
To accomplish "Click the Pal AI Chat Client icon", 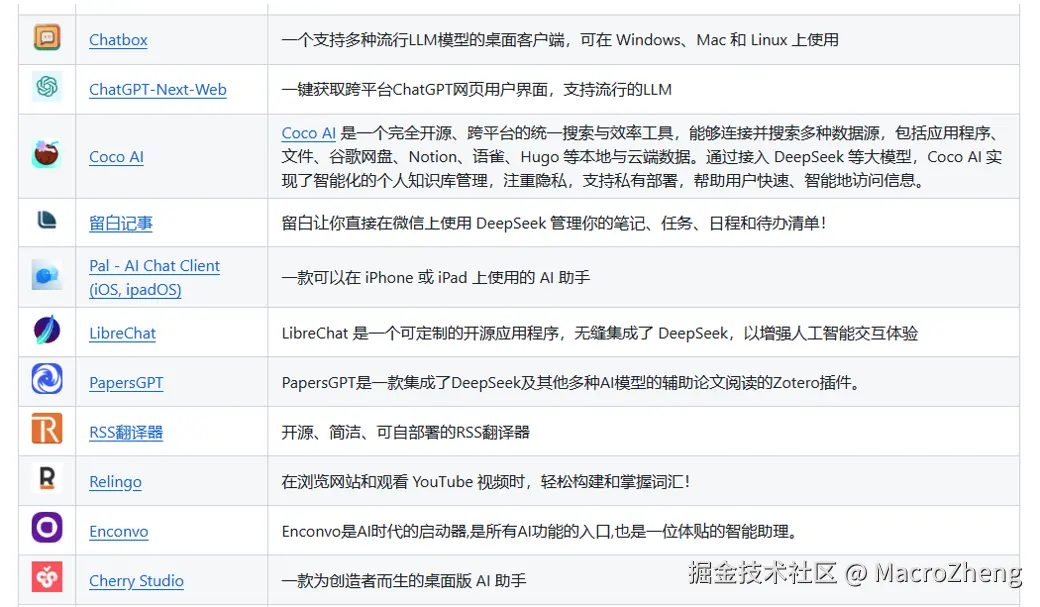I will coord(46,275).
